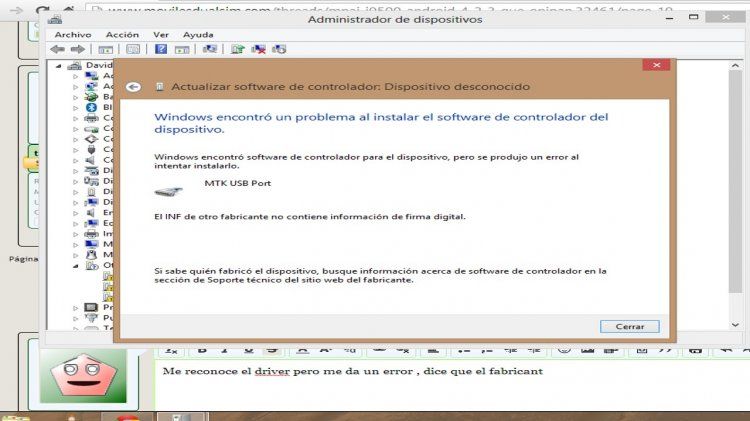The width and height of the screenshot is (750, 421).
Task: Click the MTK USB Port device icon
Action: tap(168, 191)
